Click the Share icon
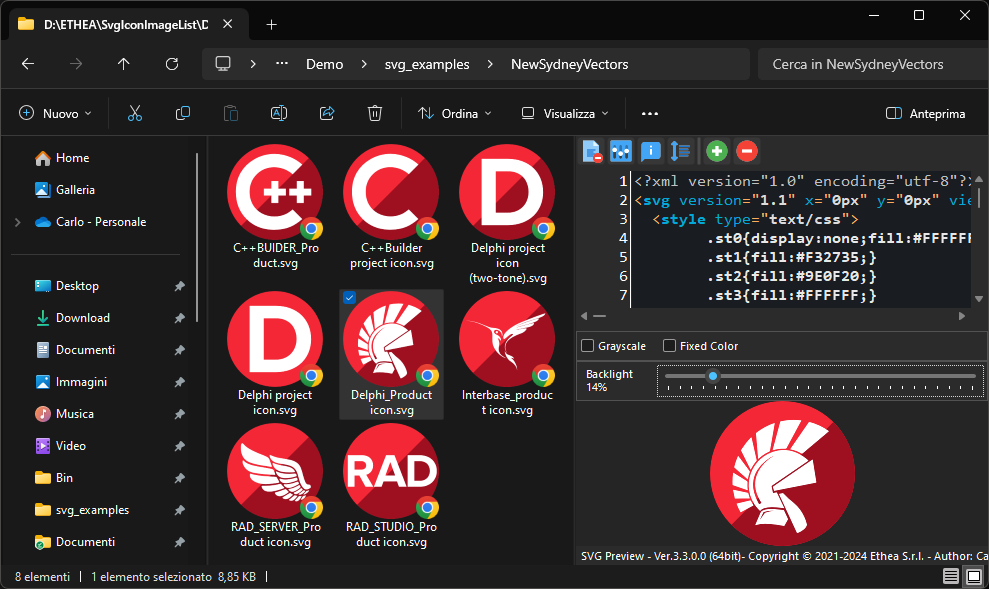Viewport: 989px width, 589px height. point(327,114)
